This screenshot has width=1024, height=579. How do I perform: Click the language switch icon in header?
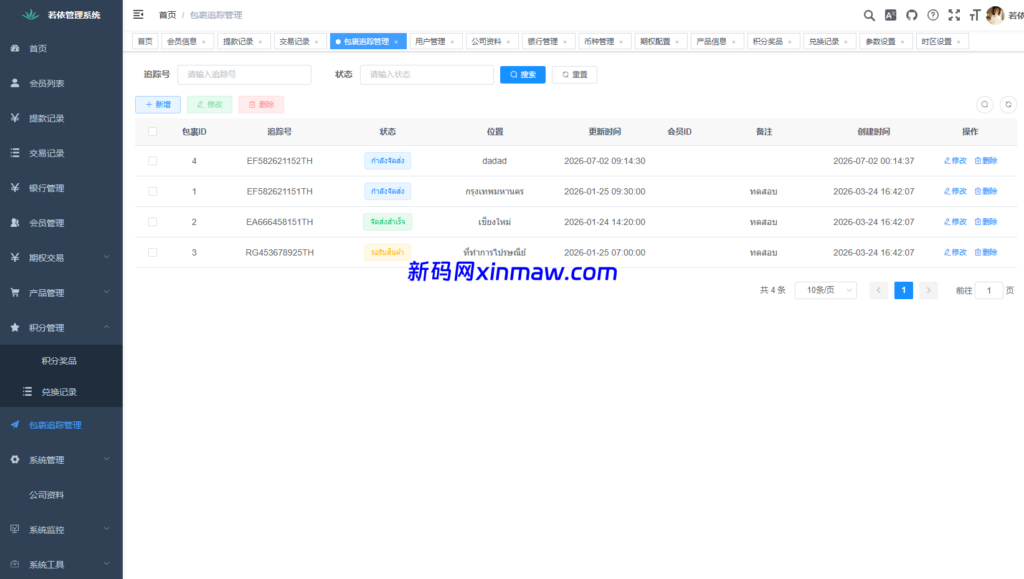click(x=890, y=15)
